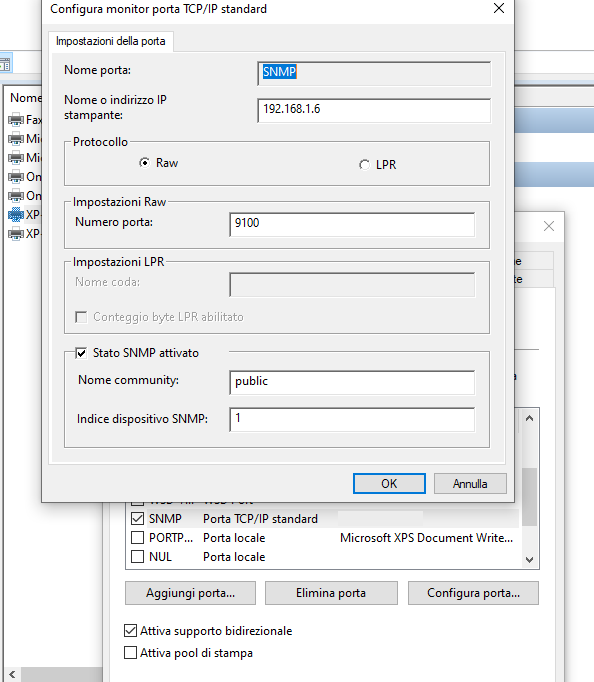Select the second Mi printer icon
The height and width of the screenshot is (682, 594).
tap(16, 157)
